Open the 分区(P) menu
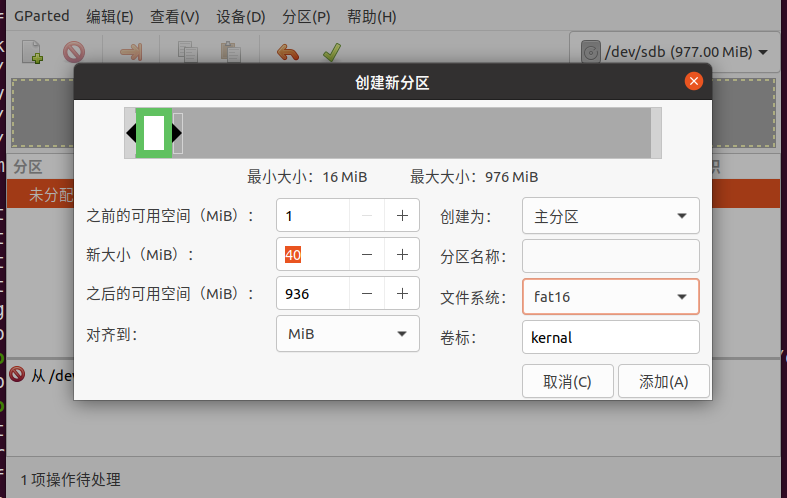This screenshot has width=787, height=498. [x=306, y=16]
